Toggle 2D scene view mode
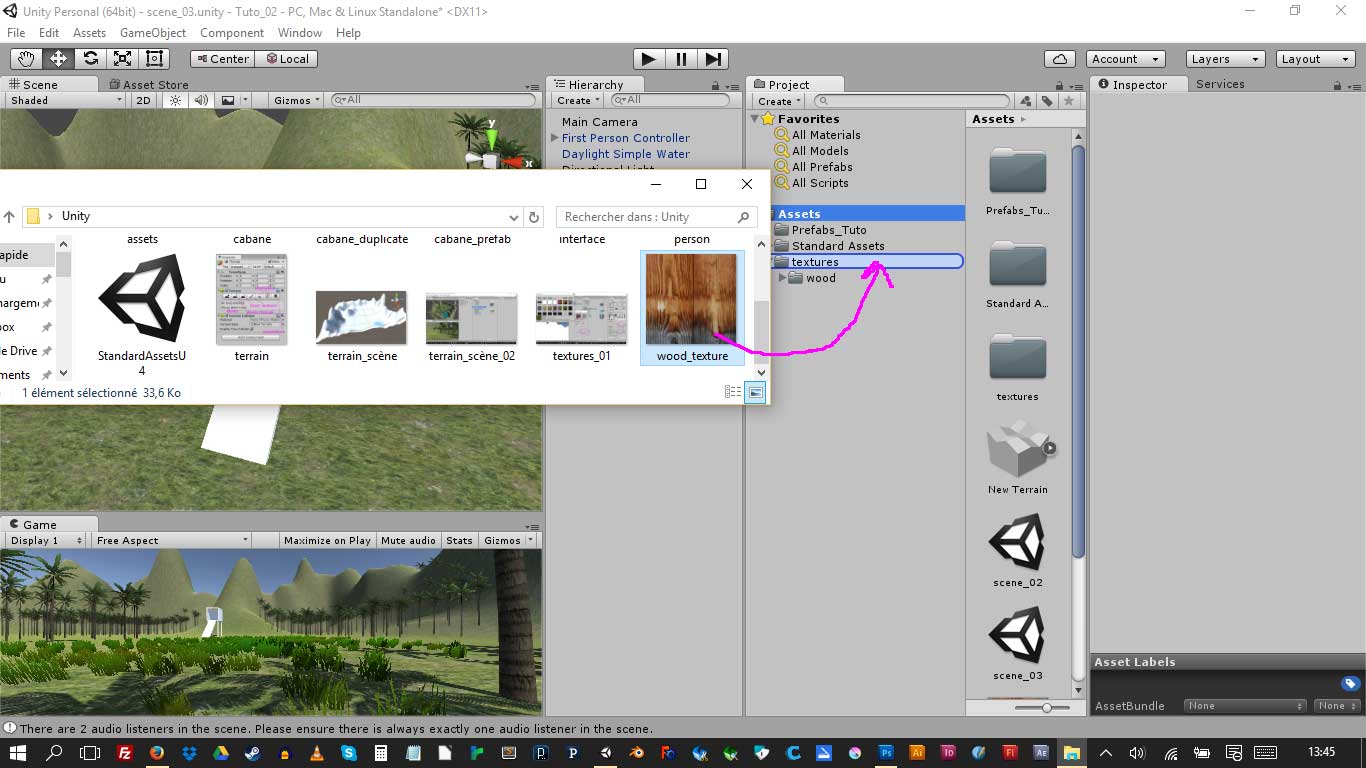1366x768 pixels. [144, 100]
